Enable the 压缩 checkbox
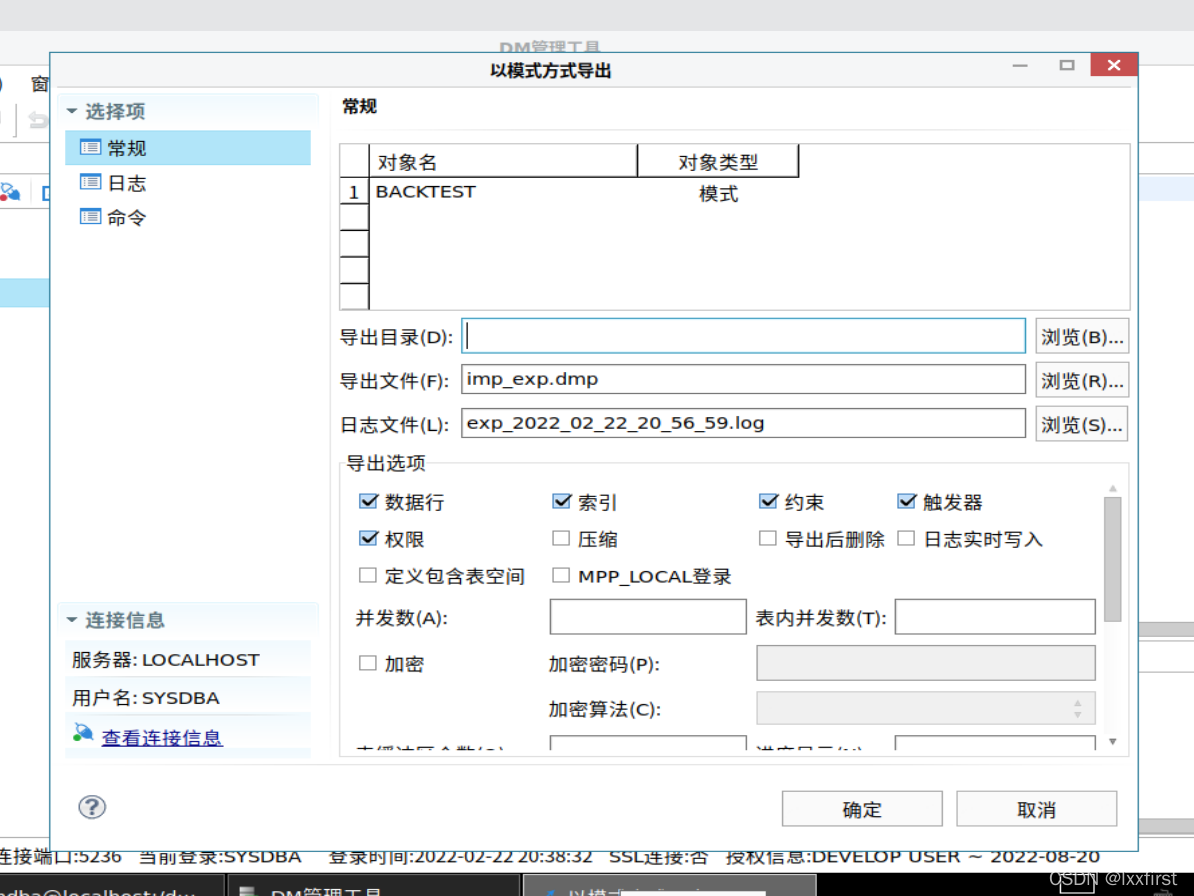Image resolution: width=1194 pixels, height=896 pixels. coord(561,538)
